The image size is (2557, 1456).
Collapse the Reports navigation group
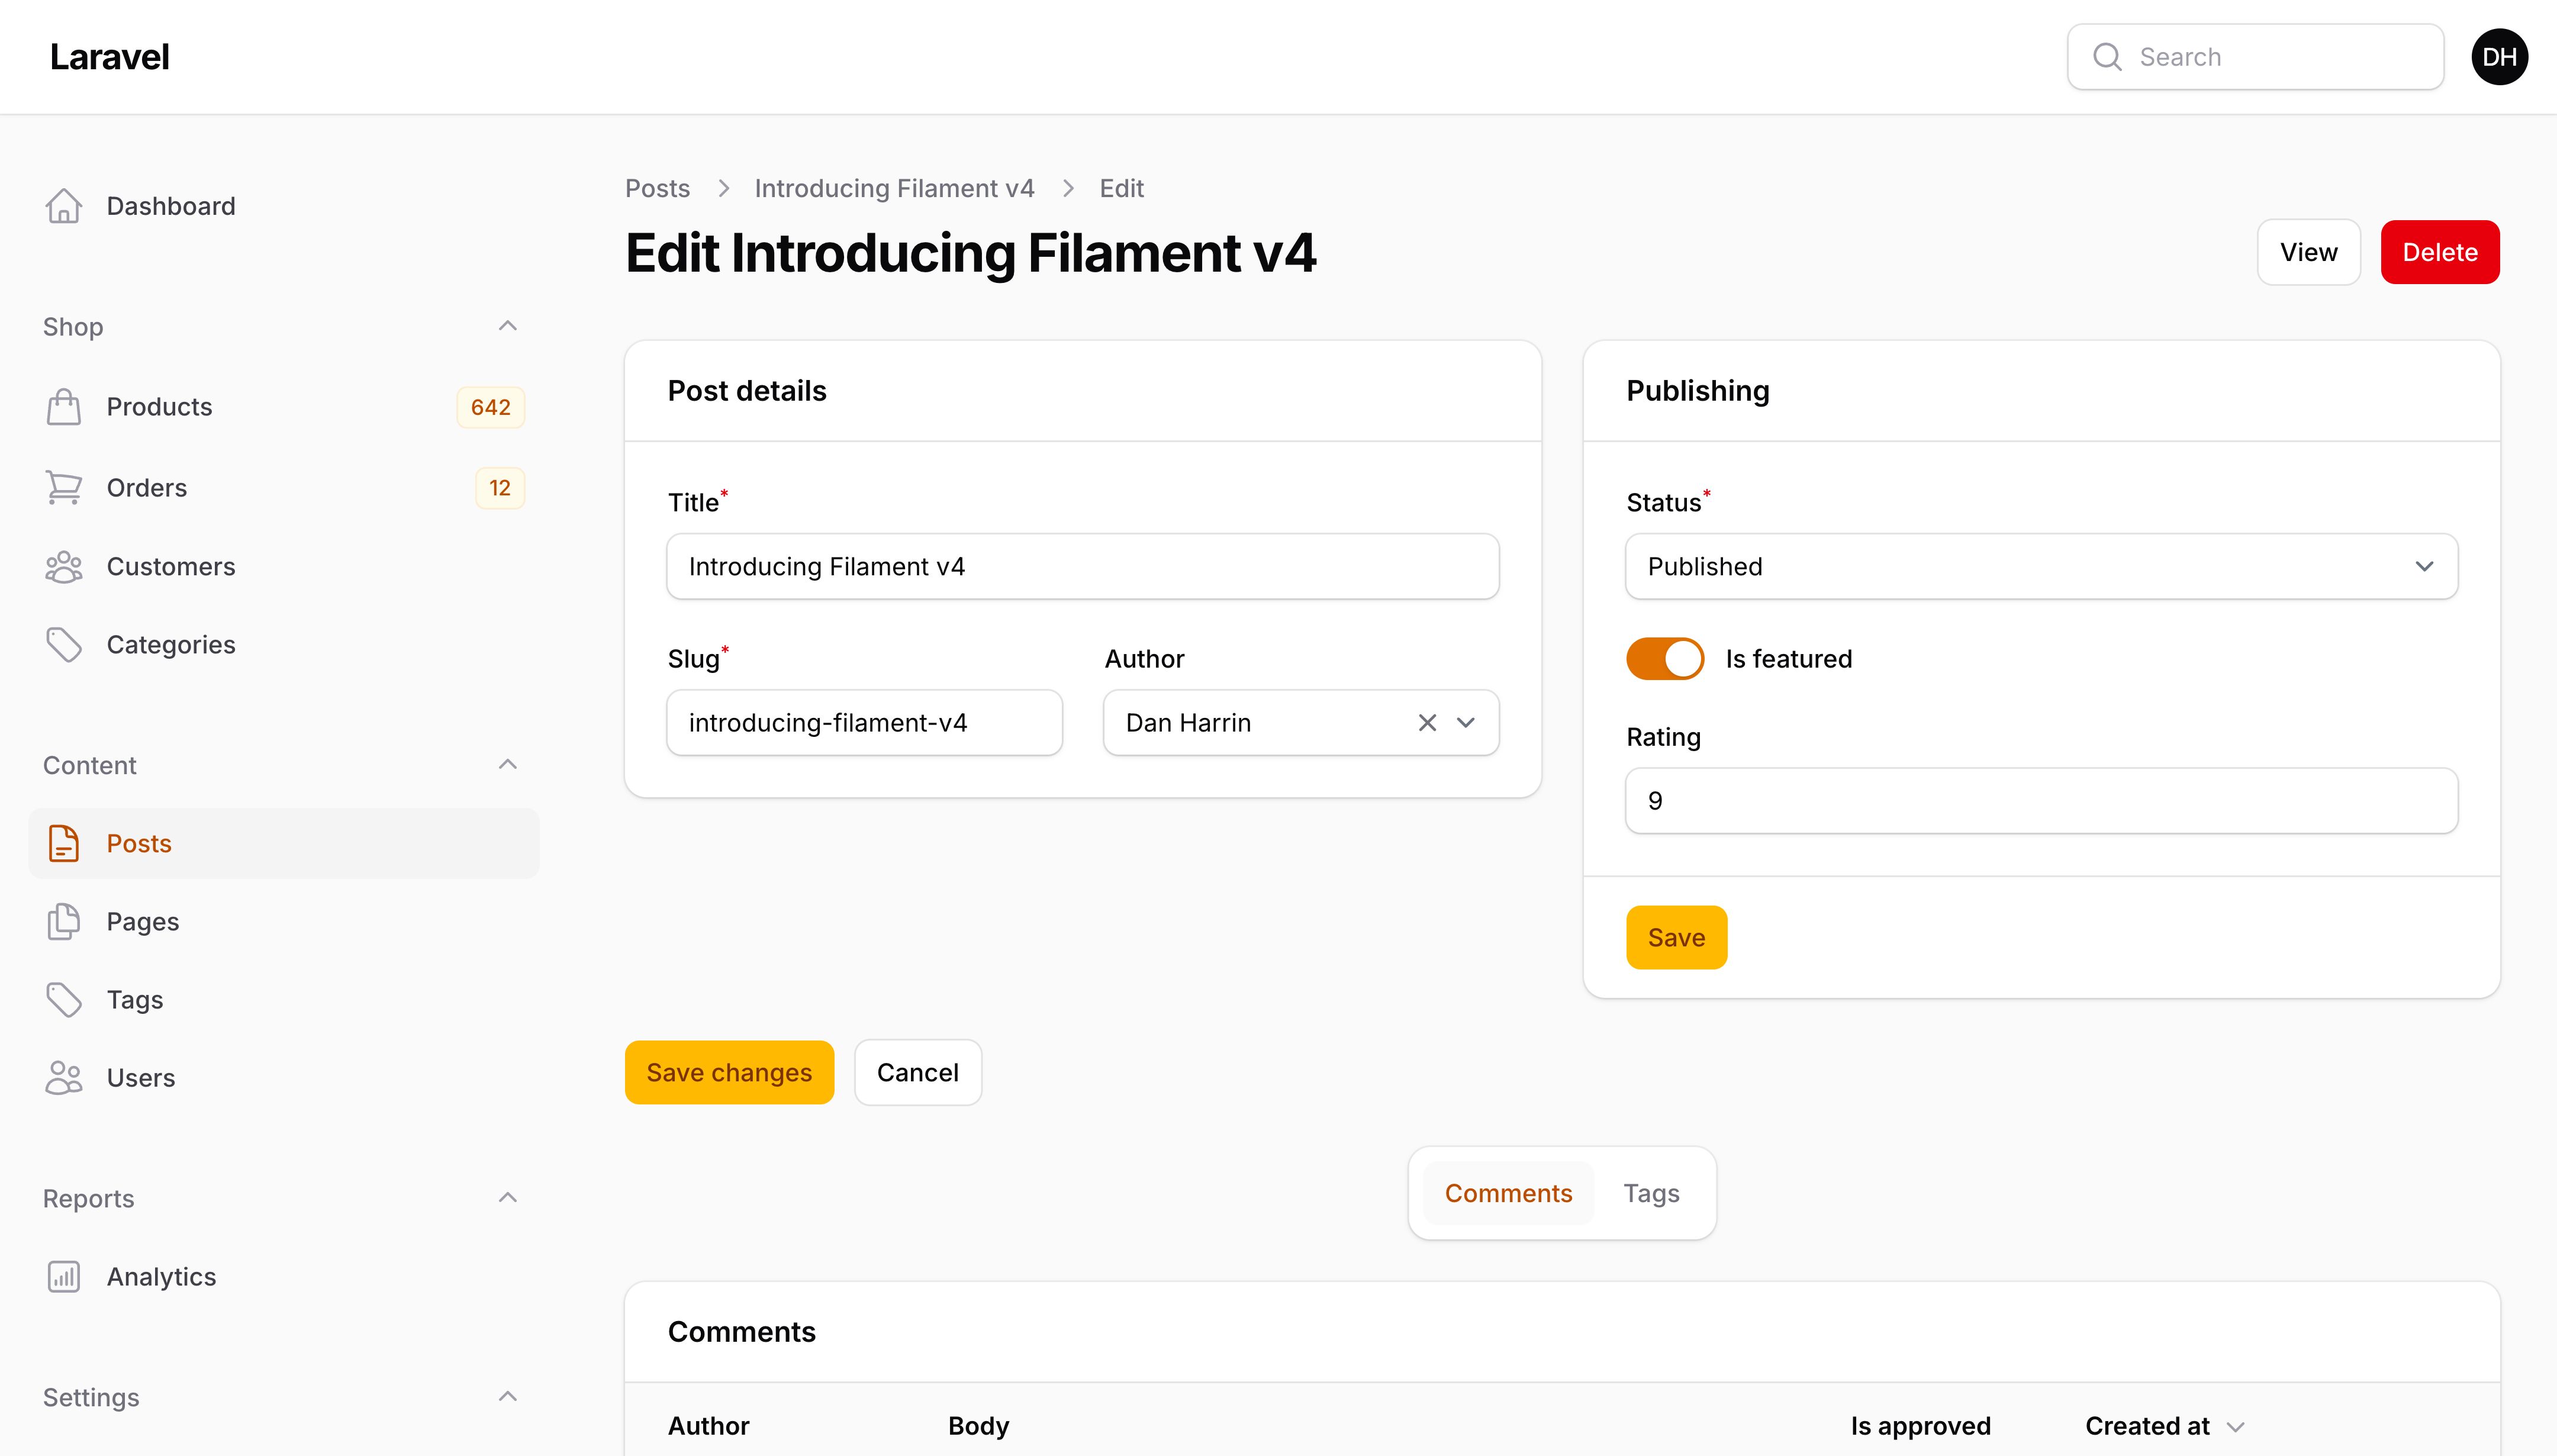coord(508,1198)
